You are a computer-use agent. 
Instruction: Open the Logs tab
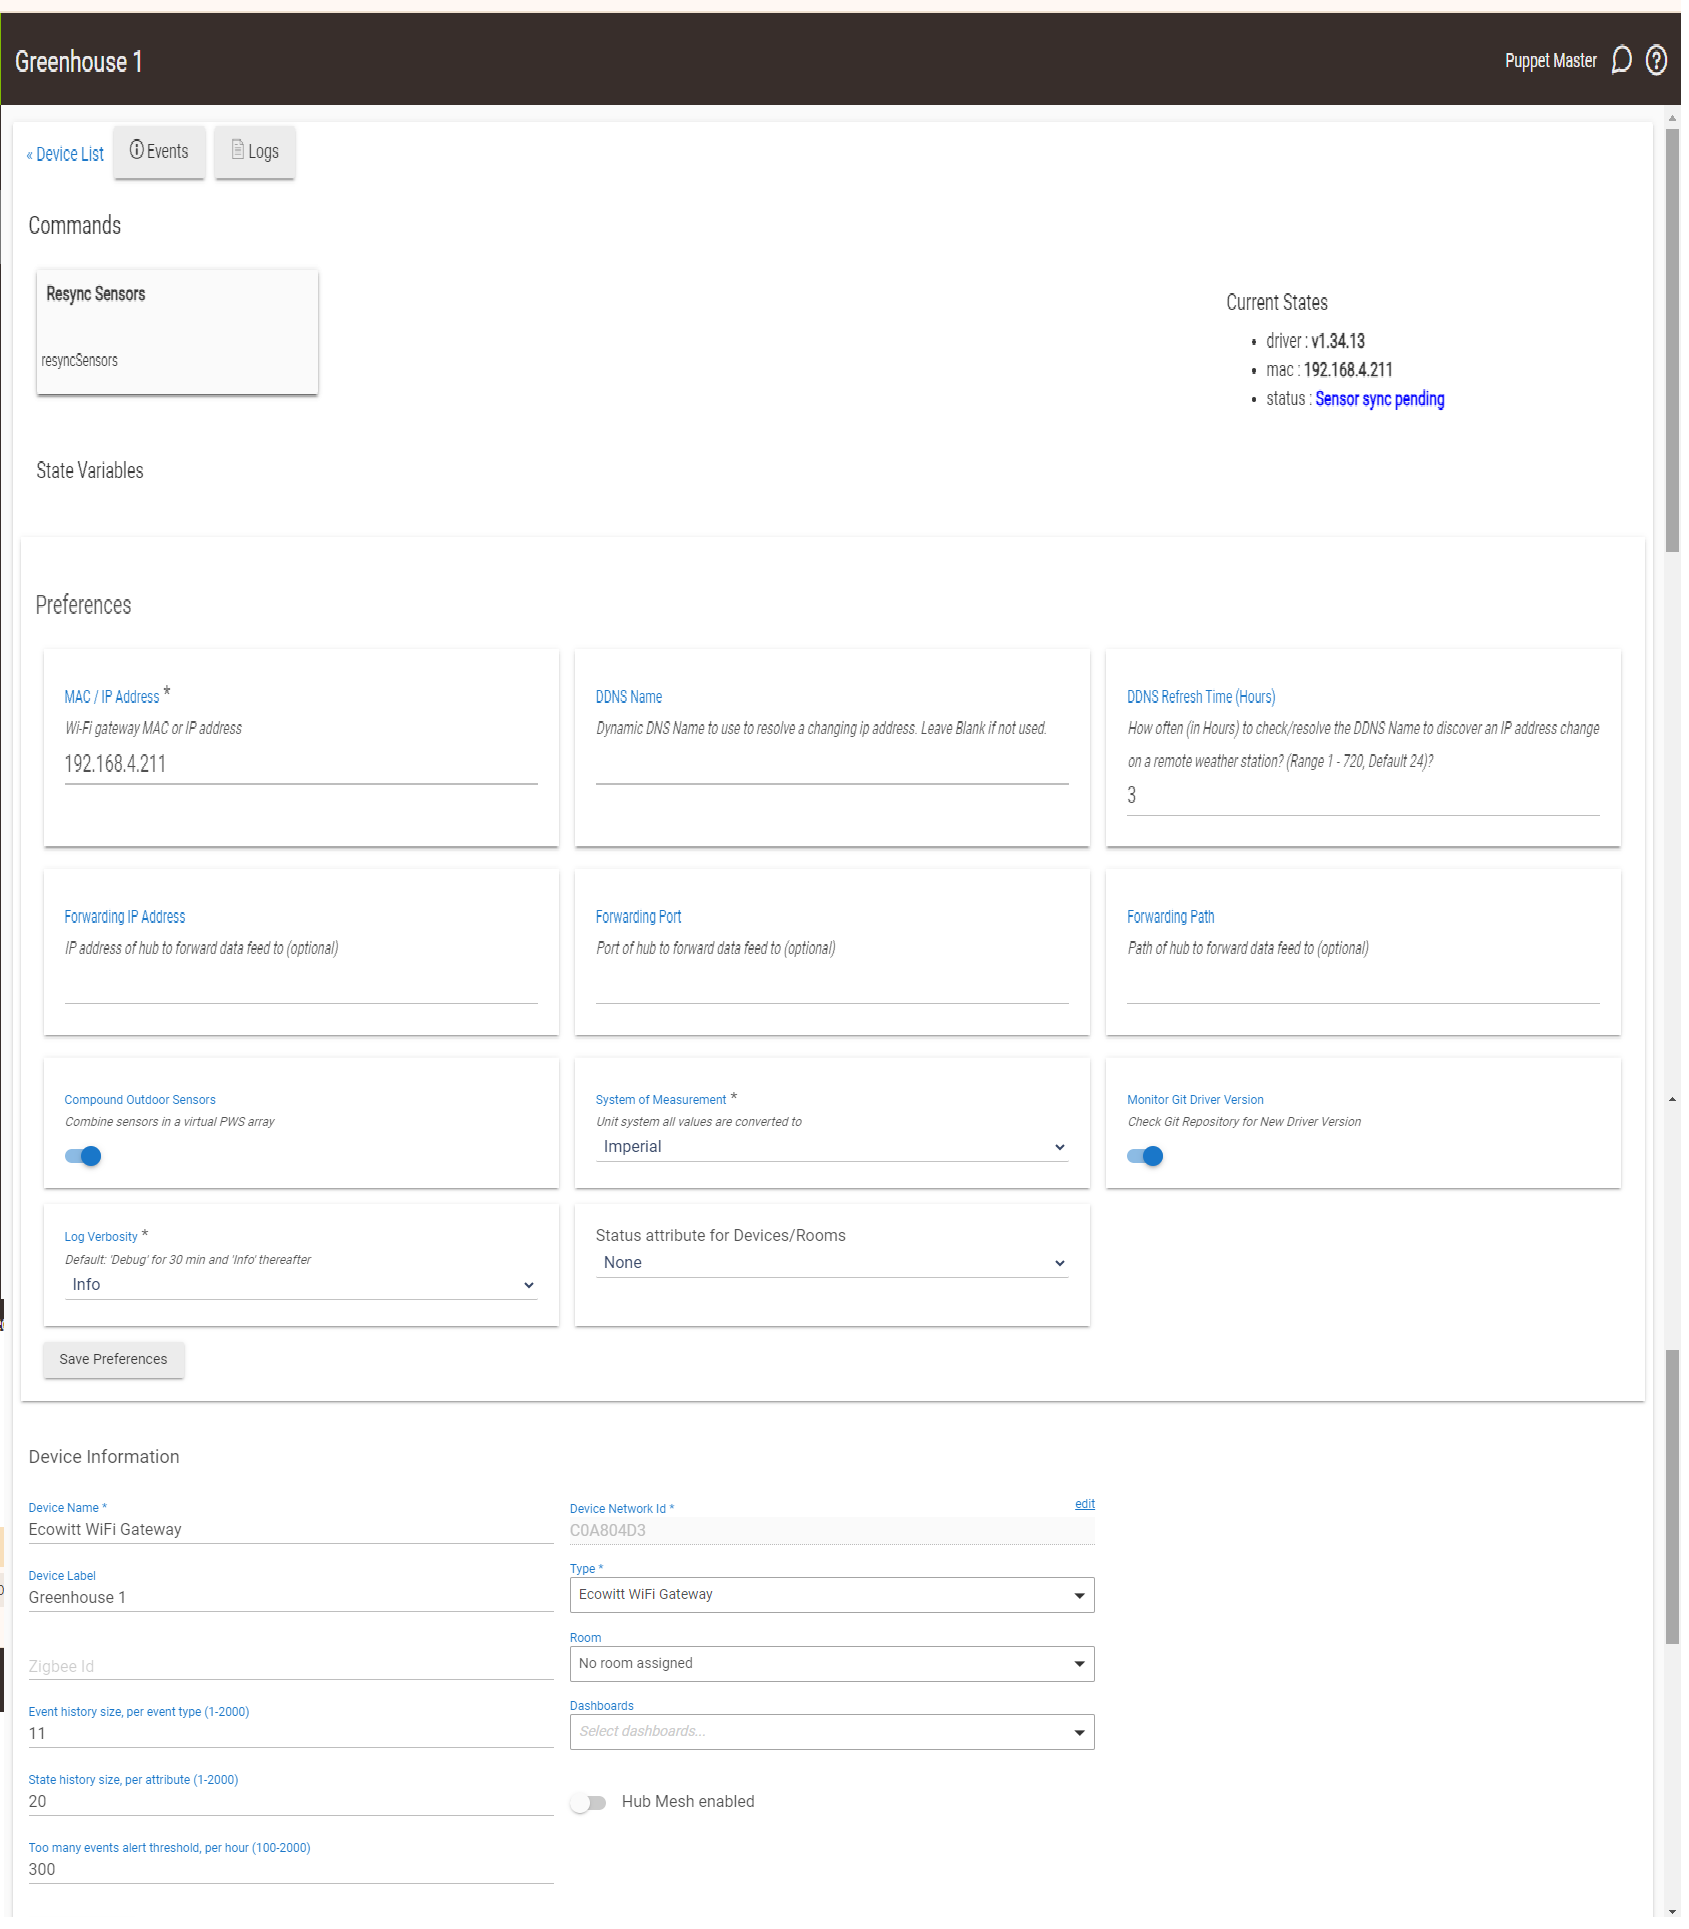[x=255, y=152]
